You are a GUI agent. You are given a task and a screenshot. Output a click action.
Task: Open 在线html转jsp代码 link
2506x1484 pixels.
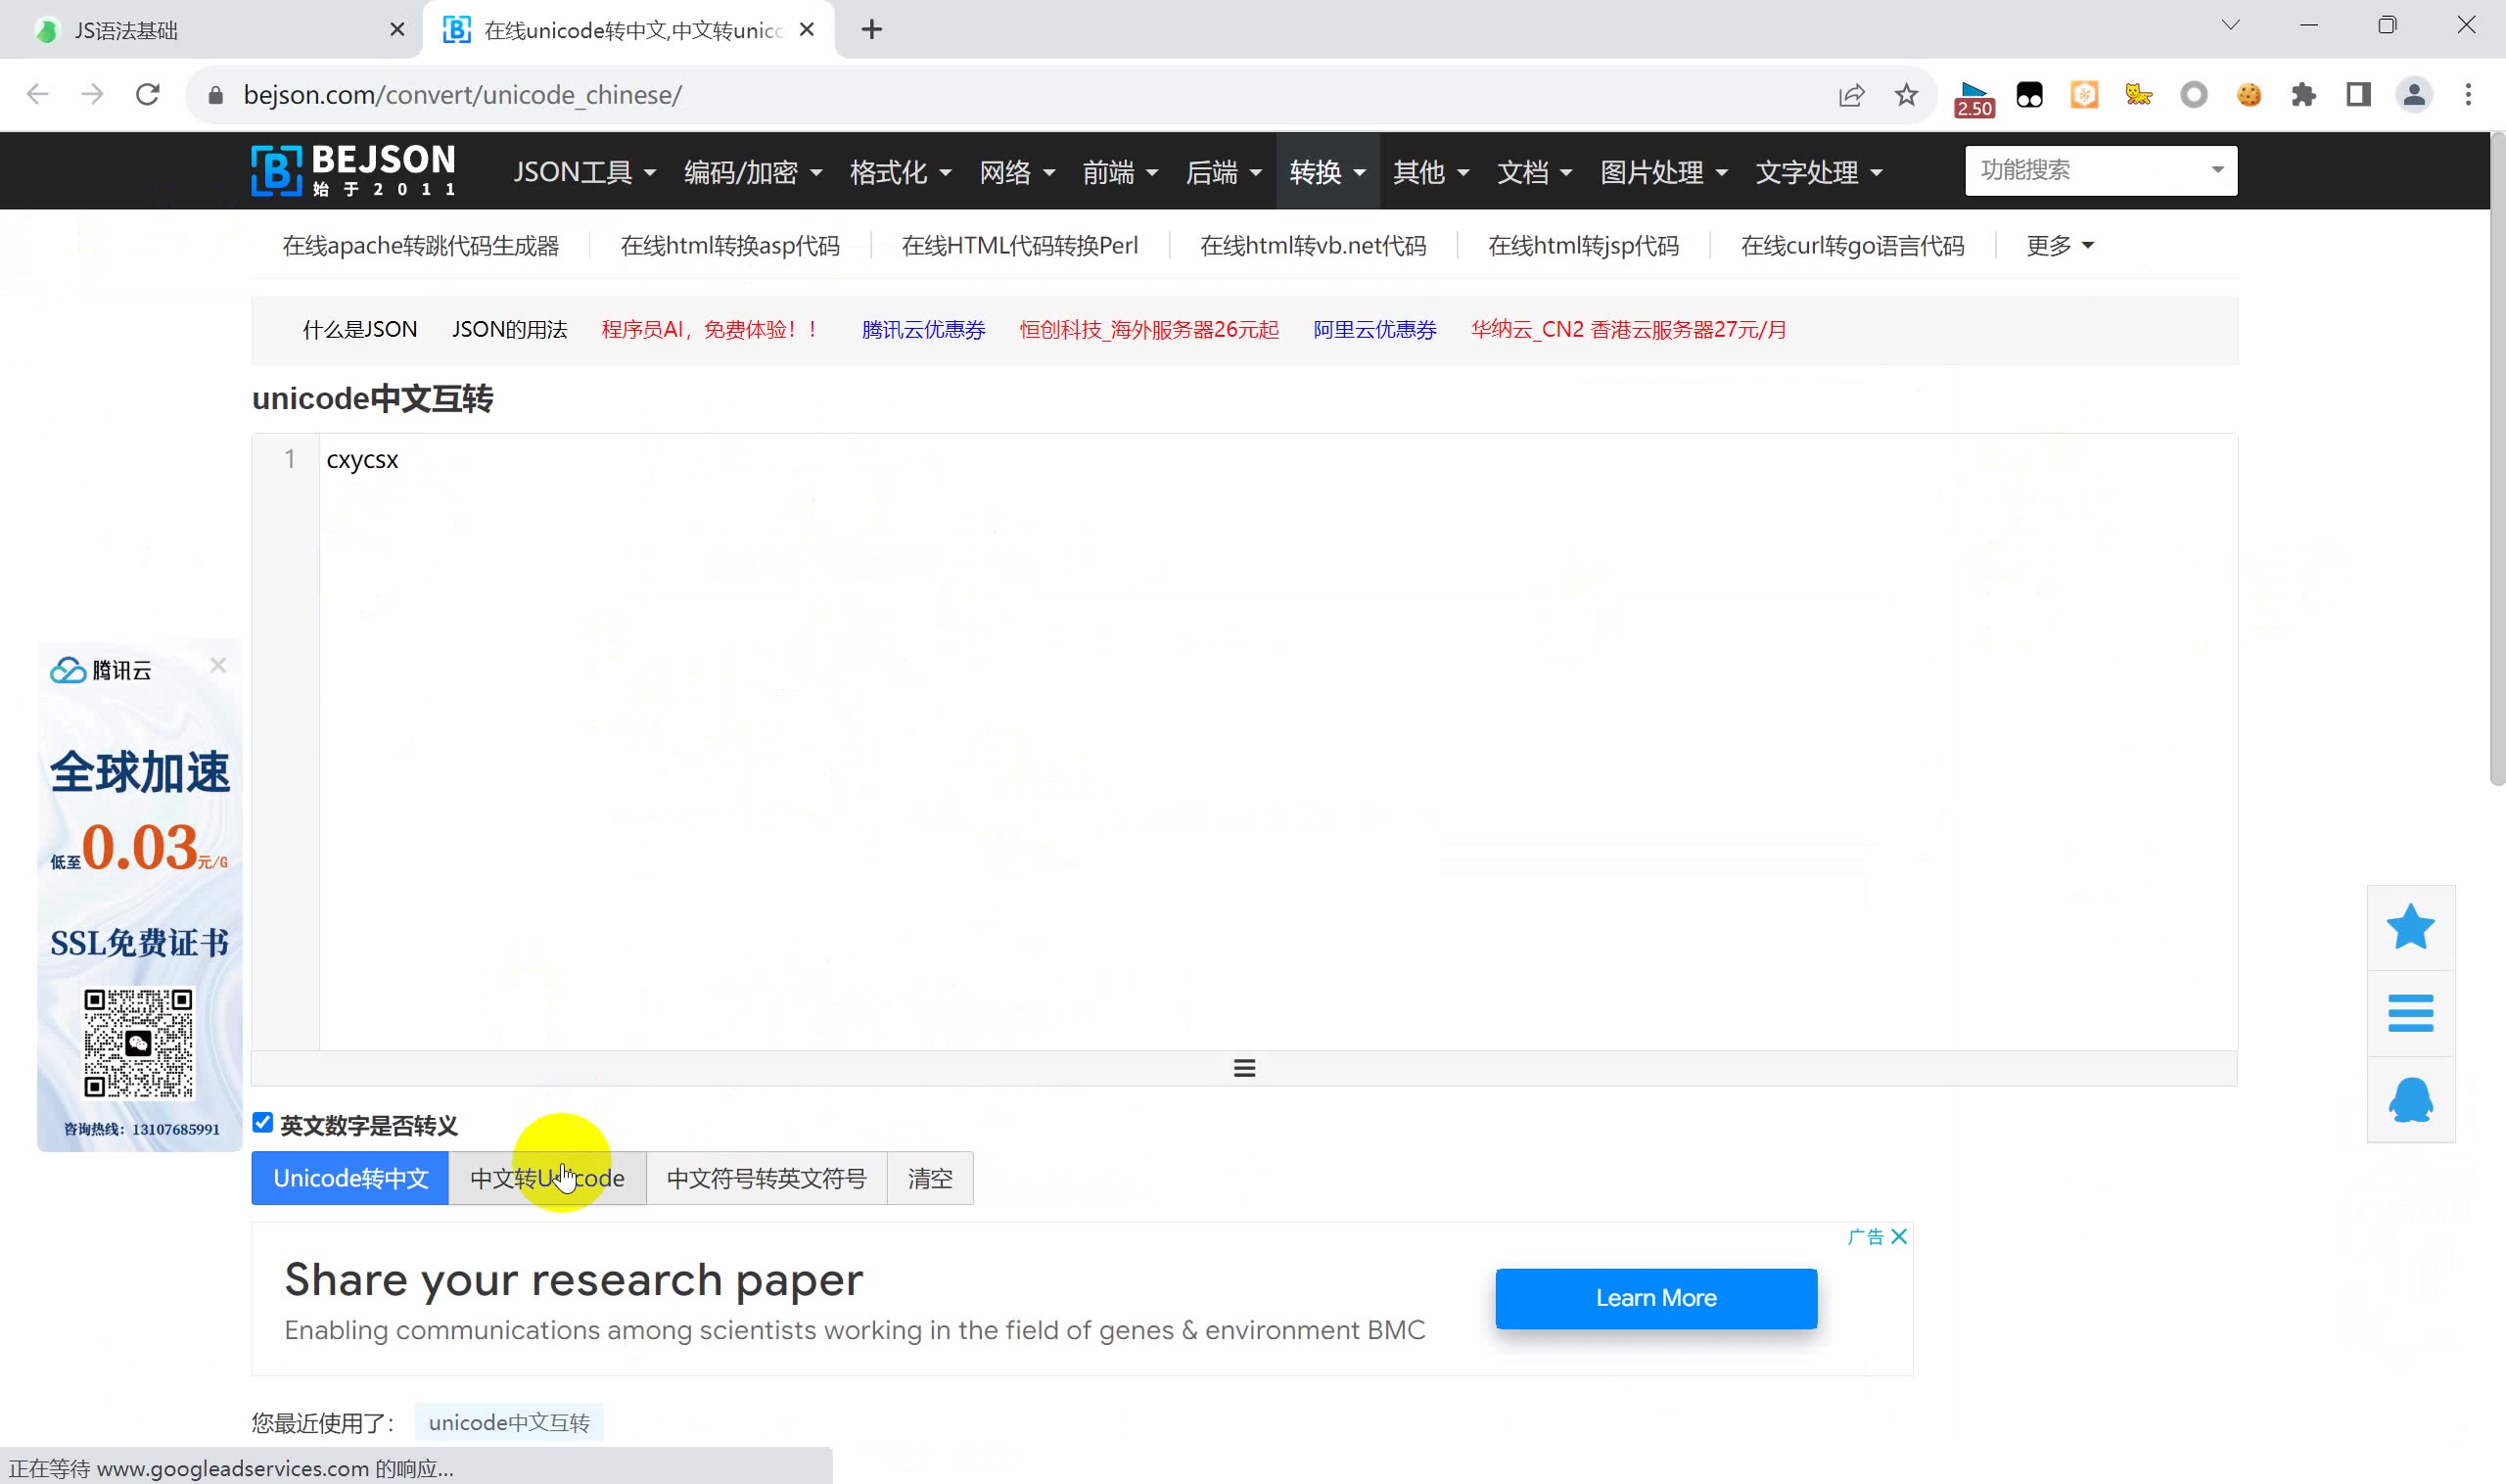point(1583,246)
